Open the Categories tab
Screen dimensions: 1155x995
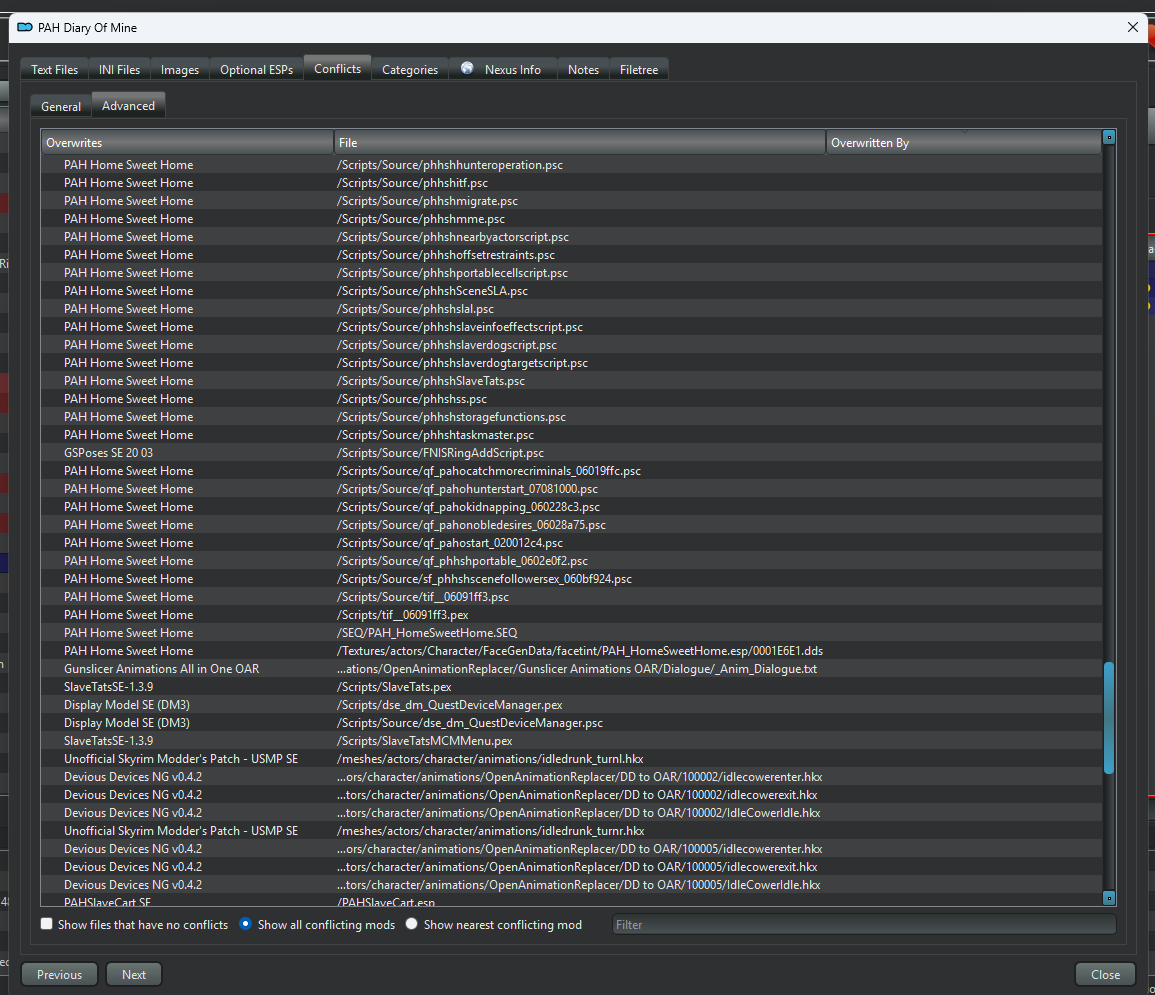point(410,69)
